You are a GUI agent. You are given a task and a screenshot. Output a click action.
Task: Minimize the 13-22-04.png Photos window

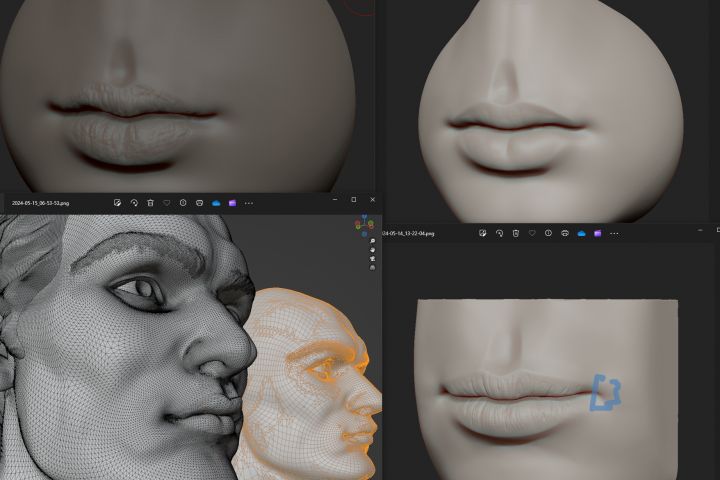[x=700, y=230]
